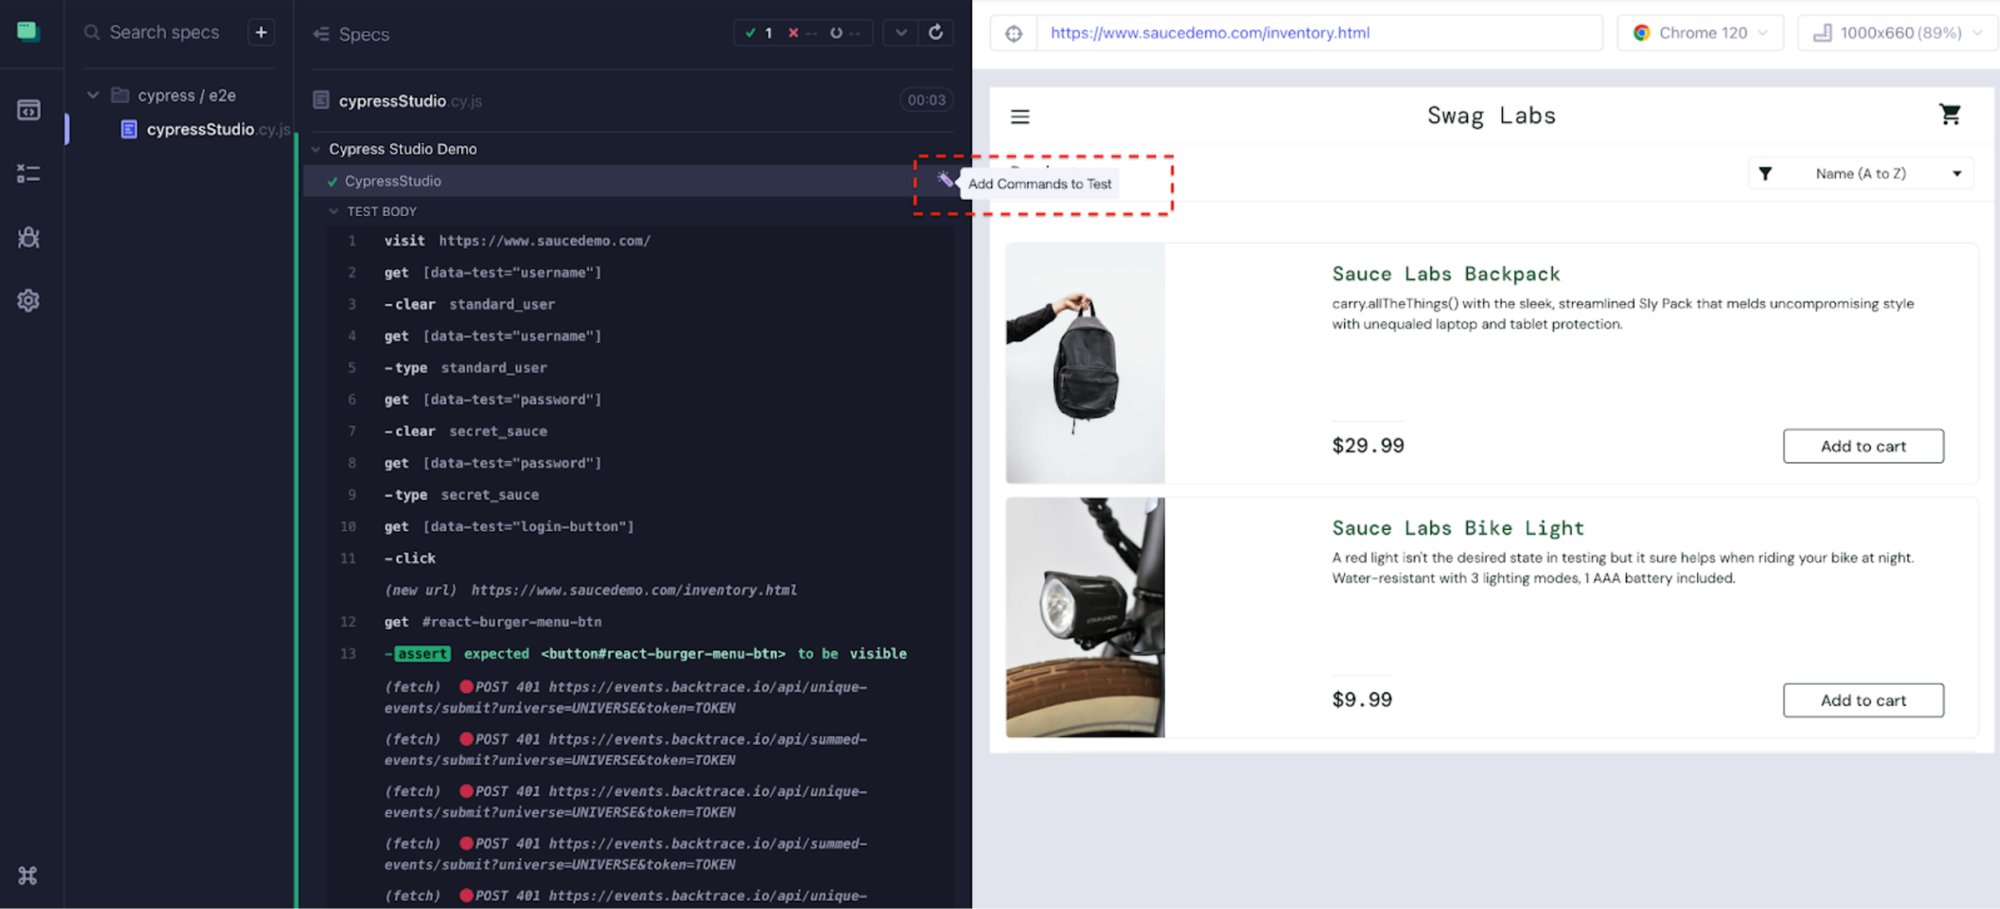Open the viewport size 1000x660 dropdown
2000x909 pixels.
tap(1897, 33)
